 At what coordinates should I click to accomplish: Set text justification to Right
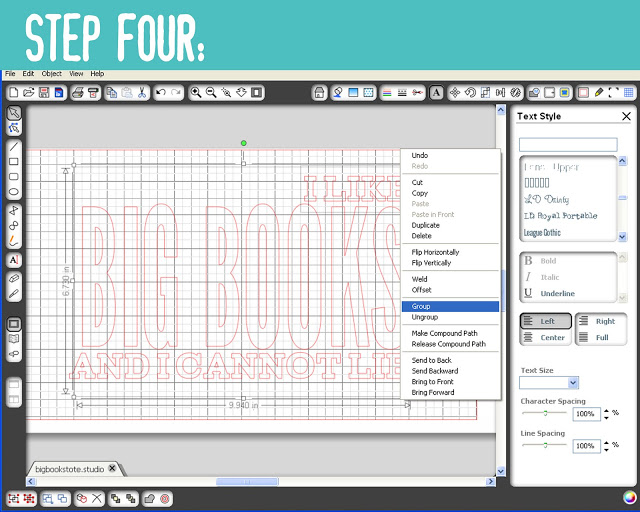(x=600, y=321)
